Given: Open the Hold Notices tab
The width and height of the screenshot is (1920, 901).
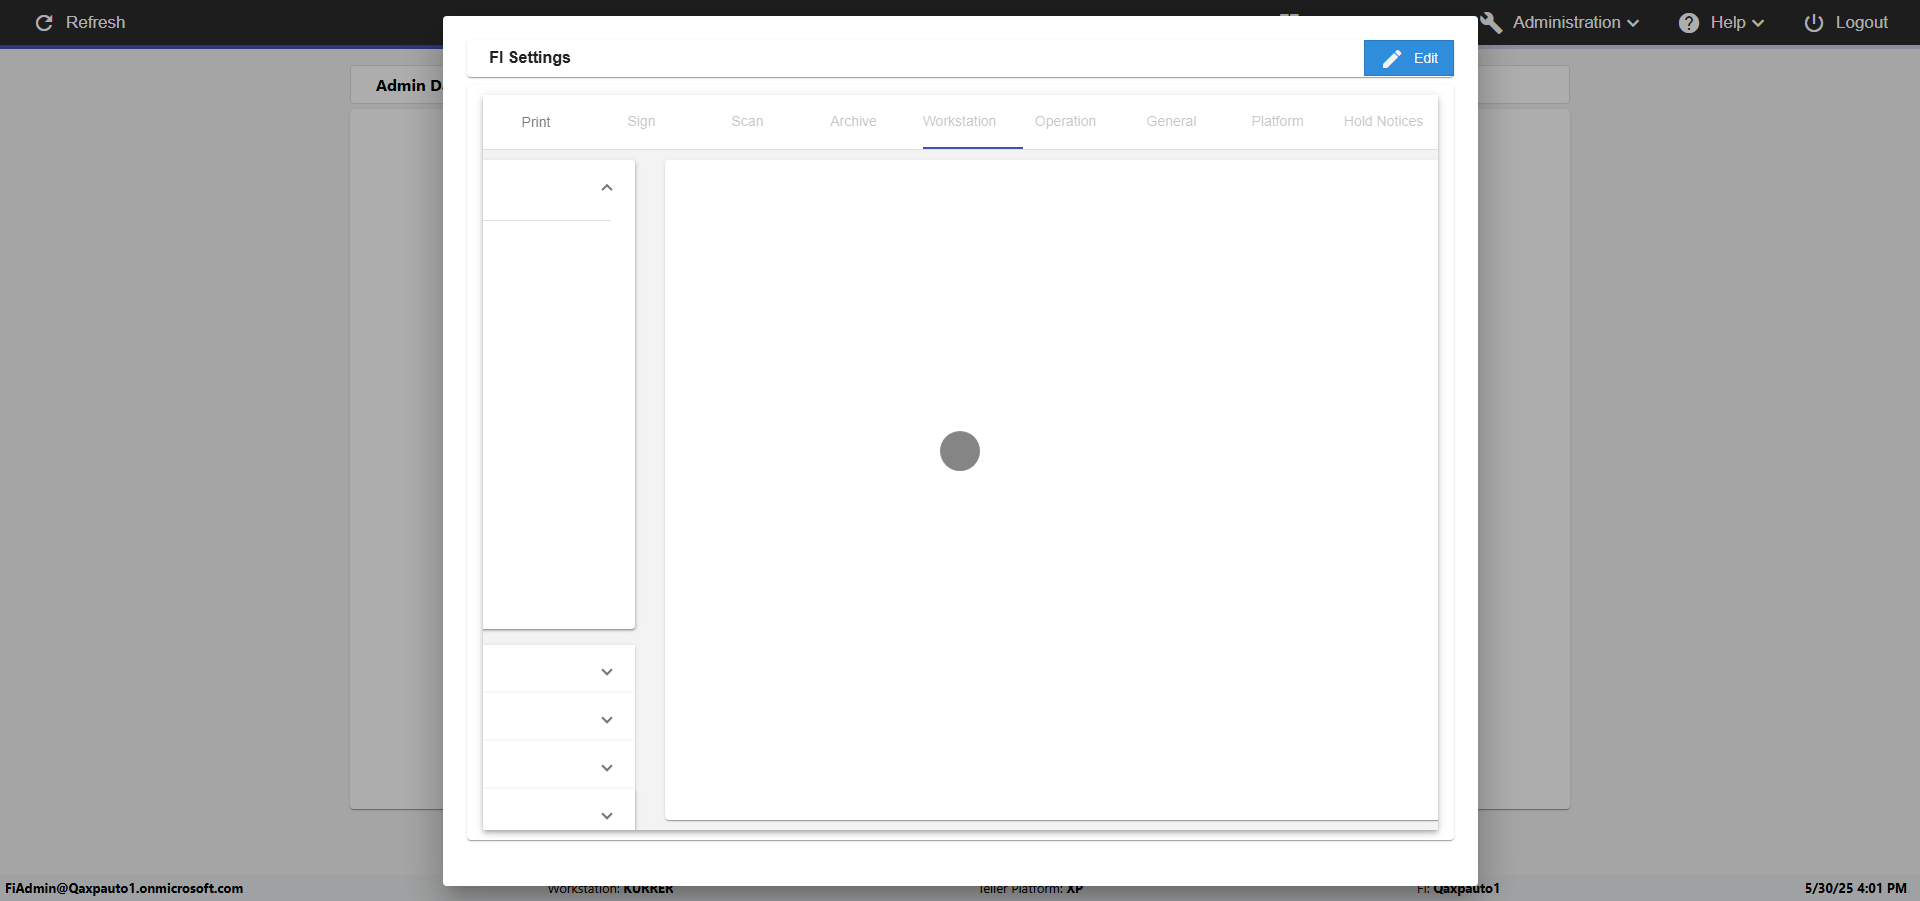Looking at the screenshot, I should pyautogui.click(x=1383, y=122).
